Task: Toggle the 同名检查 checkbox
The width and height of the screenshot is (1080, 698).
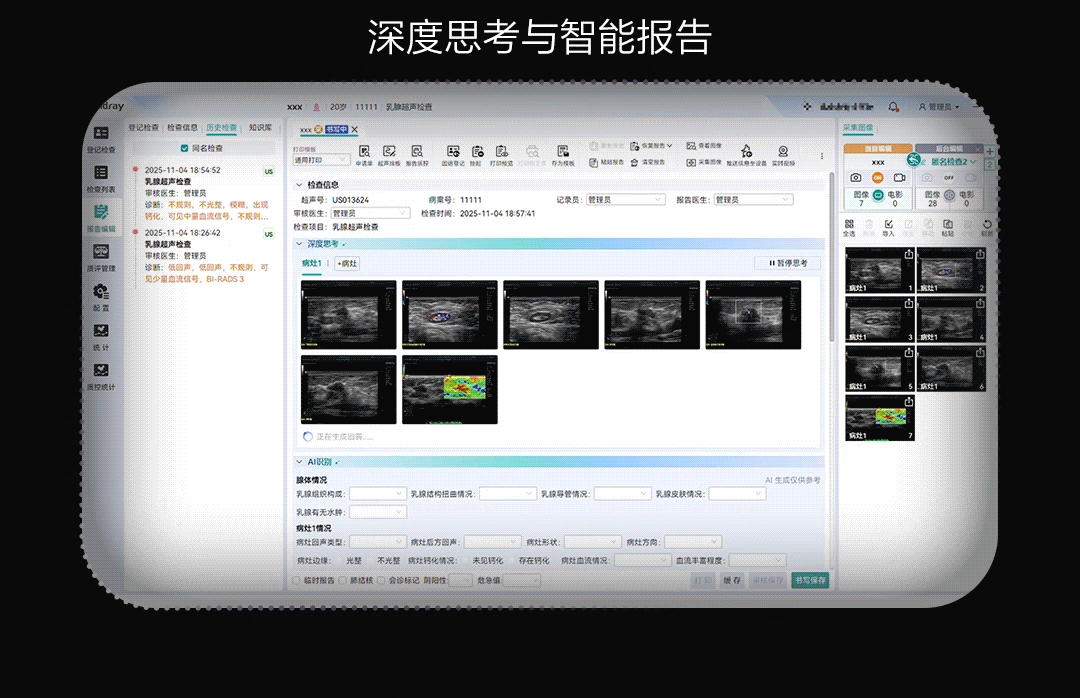Action: coord(184,148)
